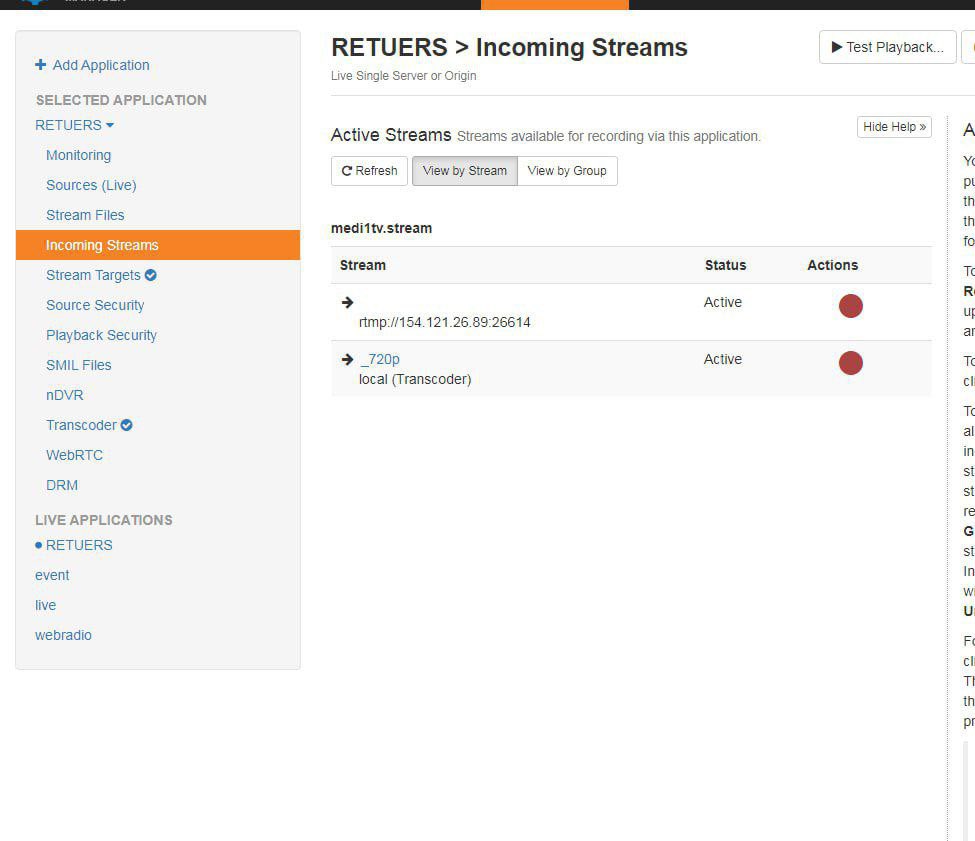The height and width of the screenshot is (841, 975).
Task: Select Incoming Streams in the sidebar
Action: pos(158,245)
